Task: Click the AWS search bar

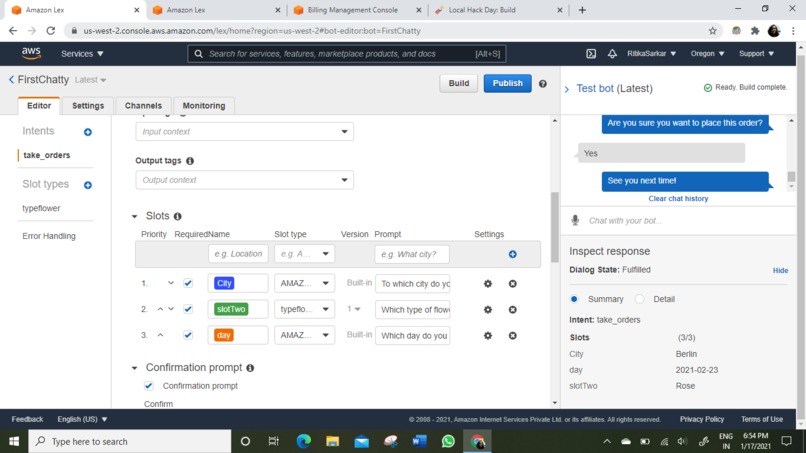Action: [347, 53]
